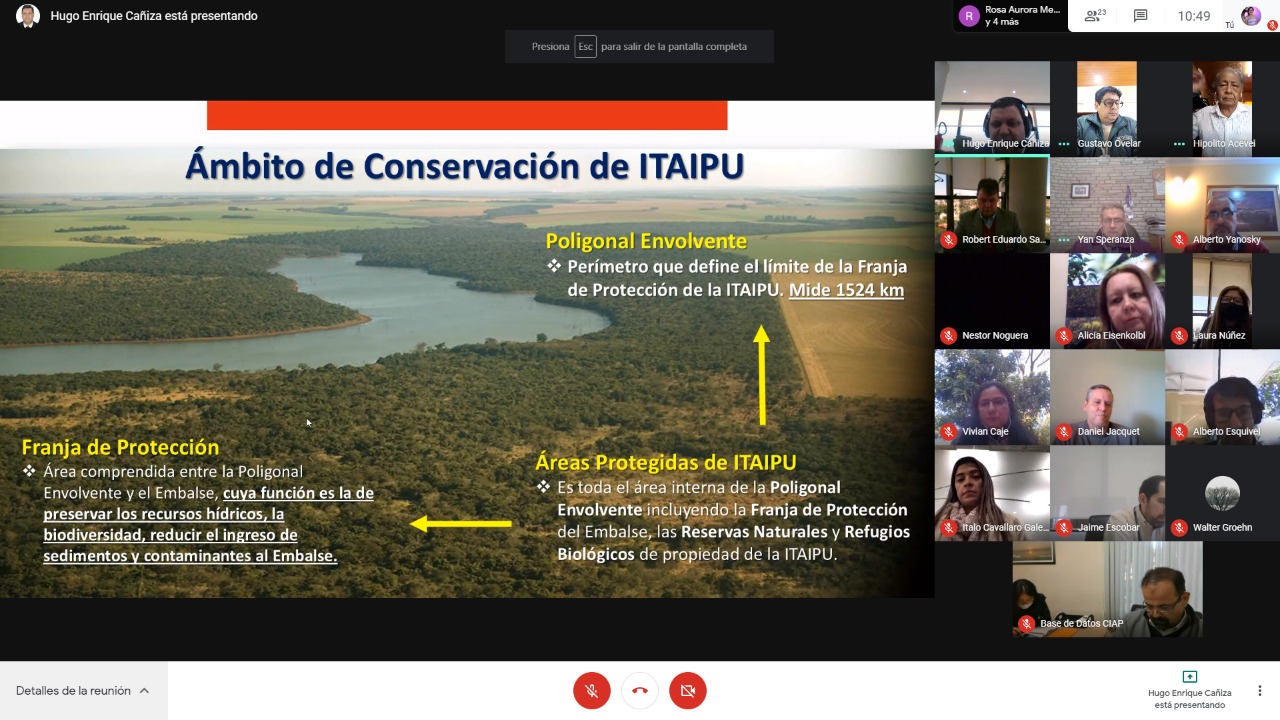
Task: Click the Poligonal Envolvente heading on slide
Action: [646, 241]
